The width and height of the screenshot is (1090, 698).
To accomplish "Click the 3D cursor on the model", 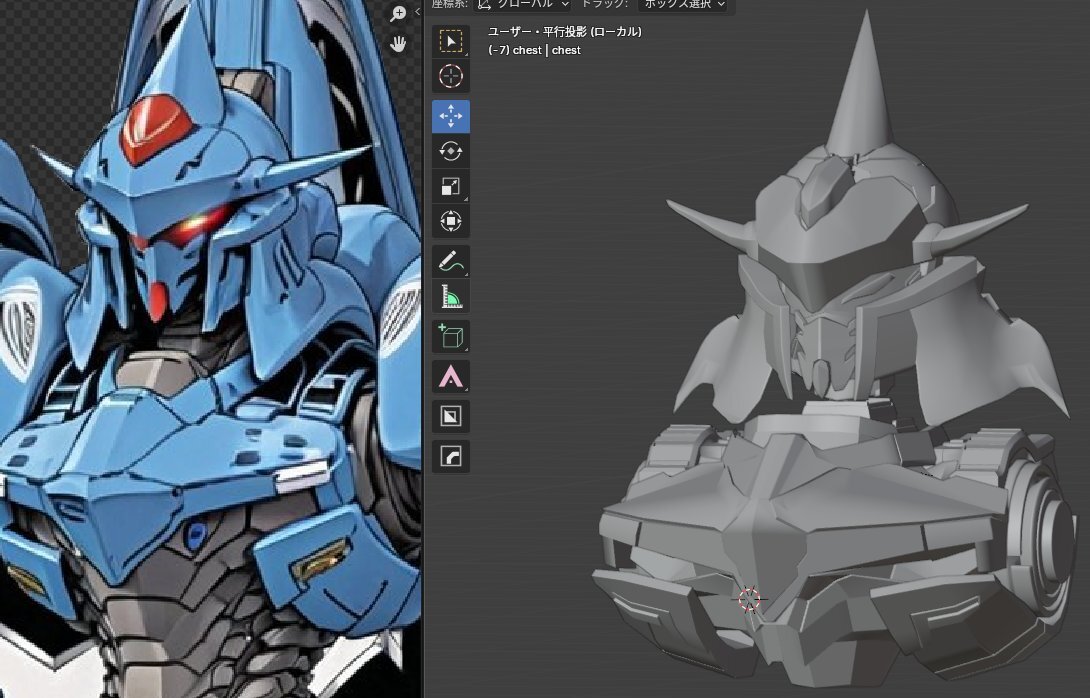I will pyautogui.click(x=749, y=600).
